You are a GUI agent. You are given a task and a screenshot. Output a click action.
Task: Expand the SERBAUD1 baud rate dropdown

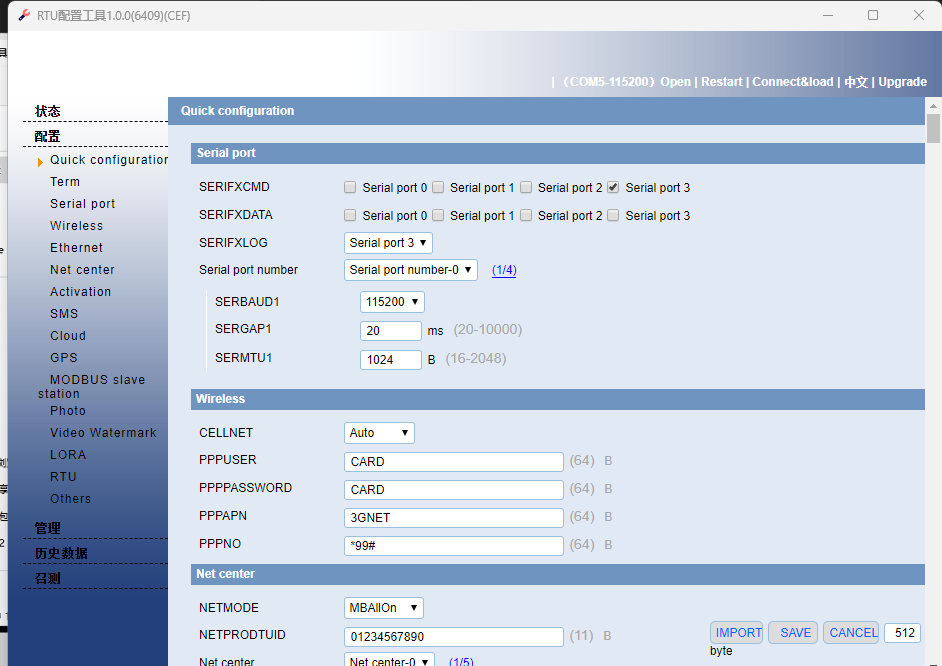click(x=392, y=302)
